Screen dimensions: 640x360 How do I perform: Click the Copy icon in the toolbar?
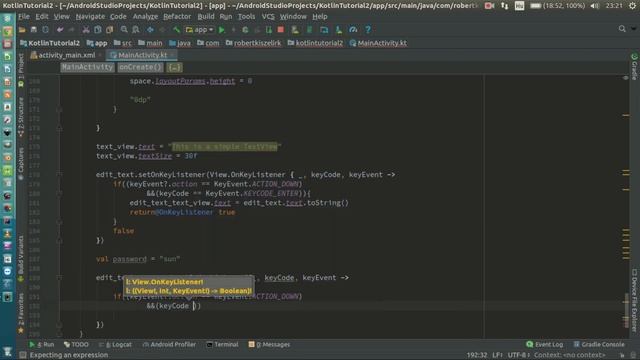click(98, 30)
